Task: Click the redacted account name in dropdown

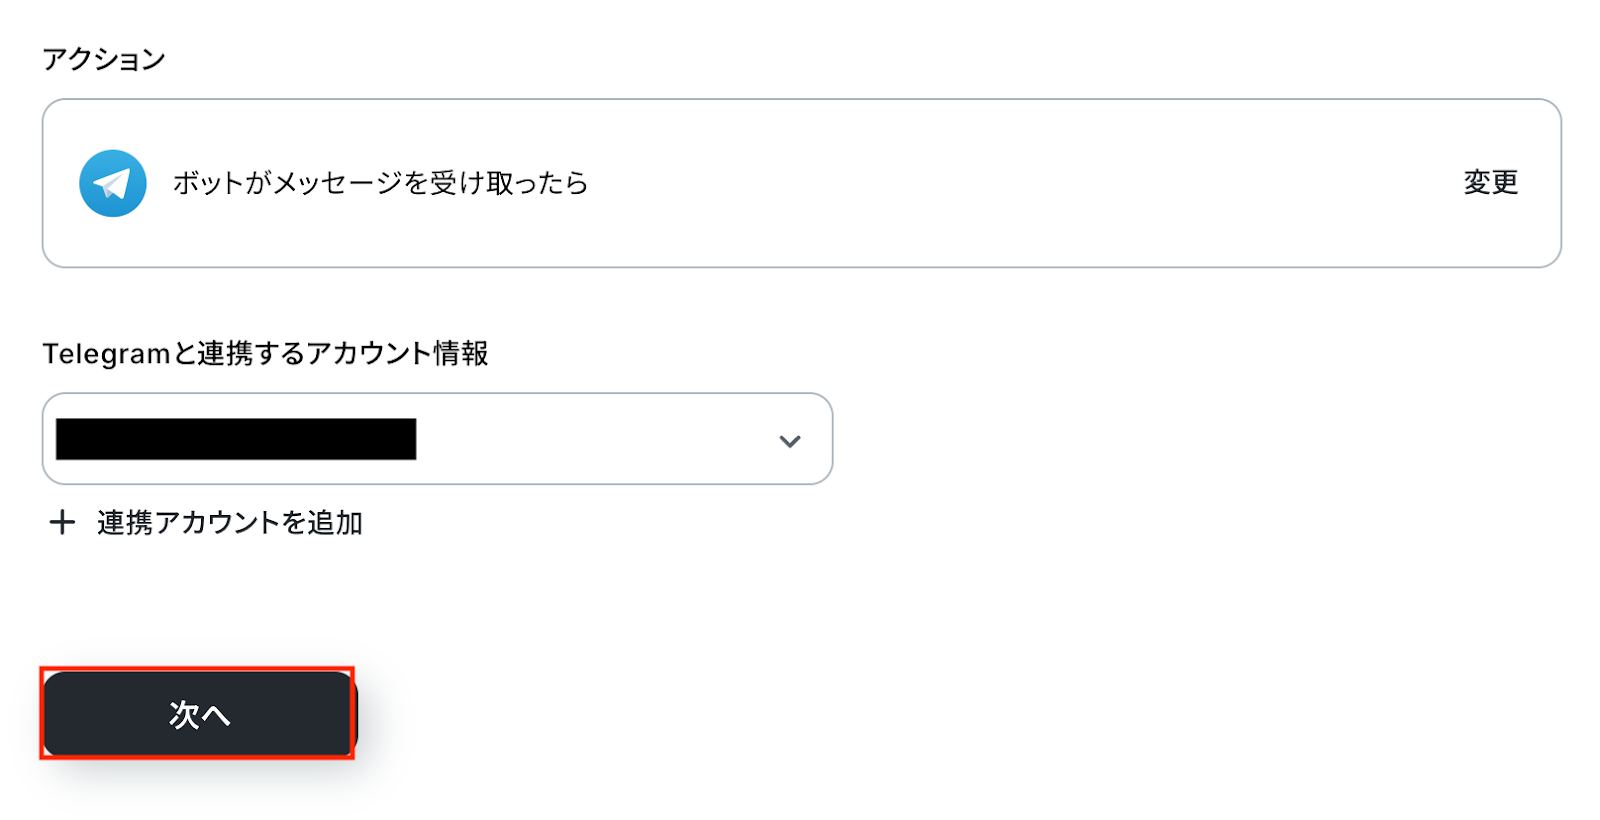Action: coord(236,439)
